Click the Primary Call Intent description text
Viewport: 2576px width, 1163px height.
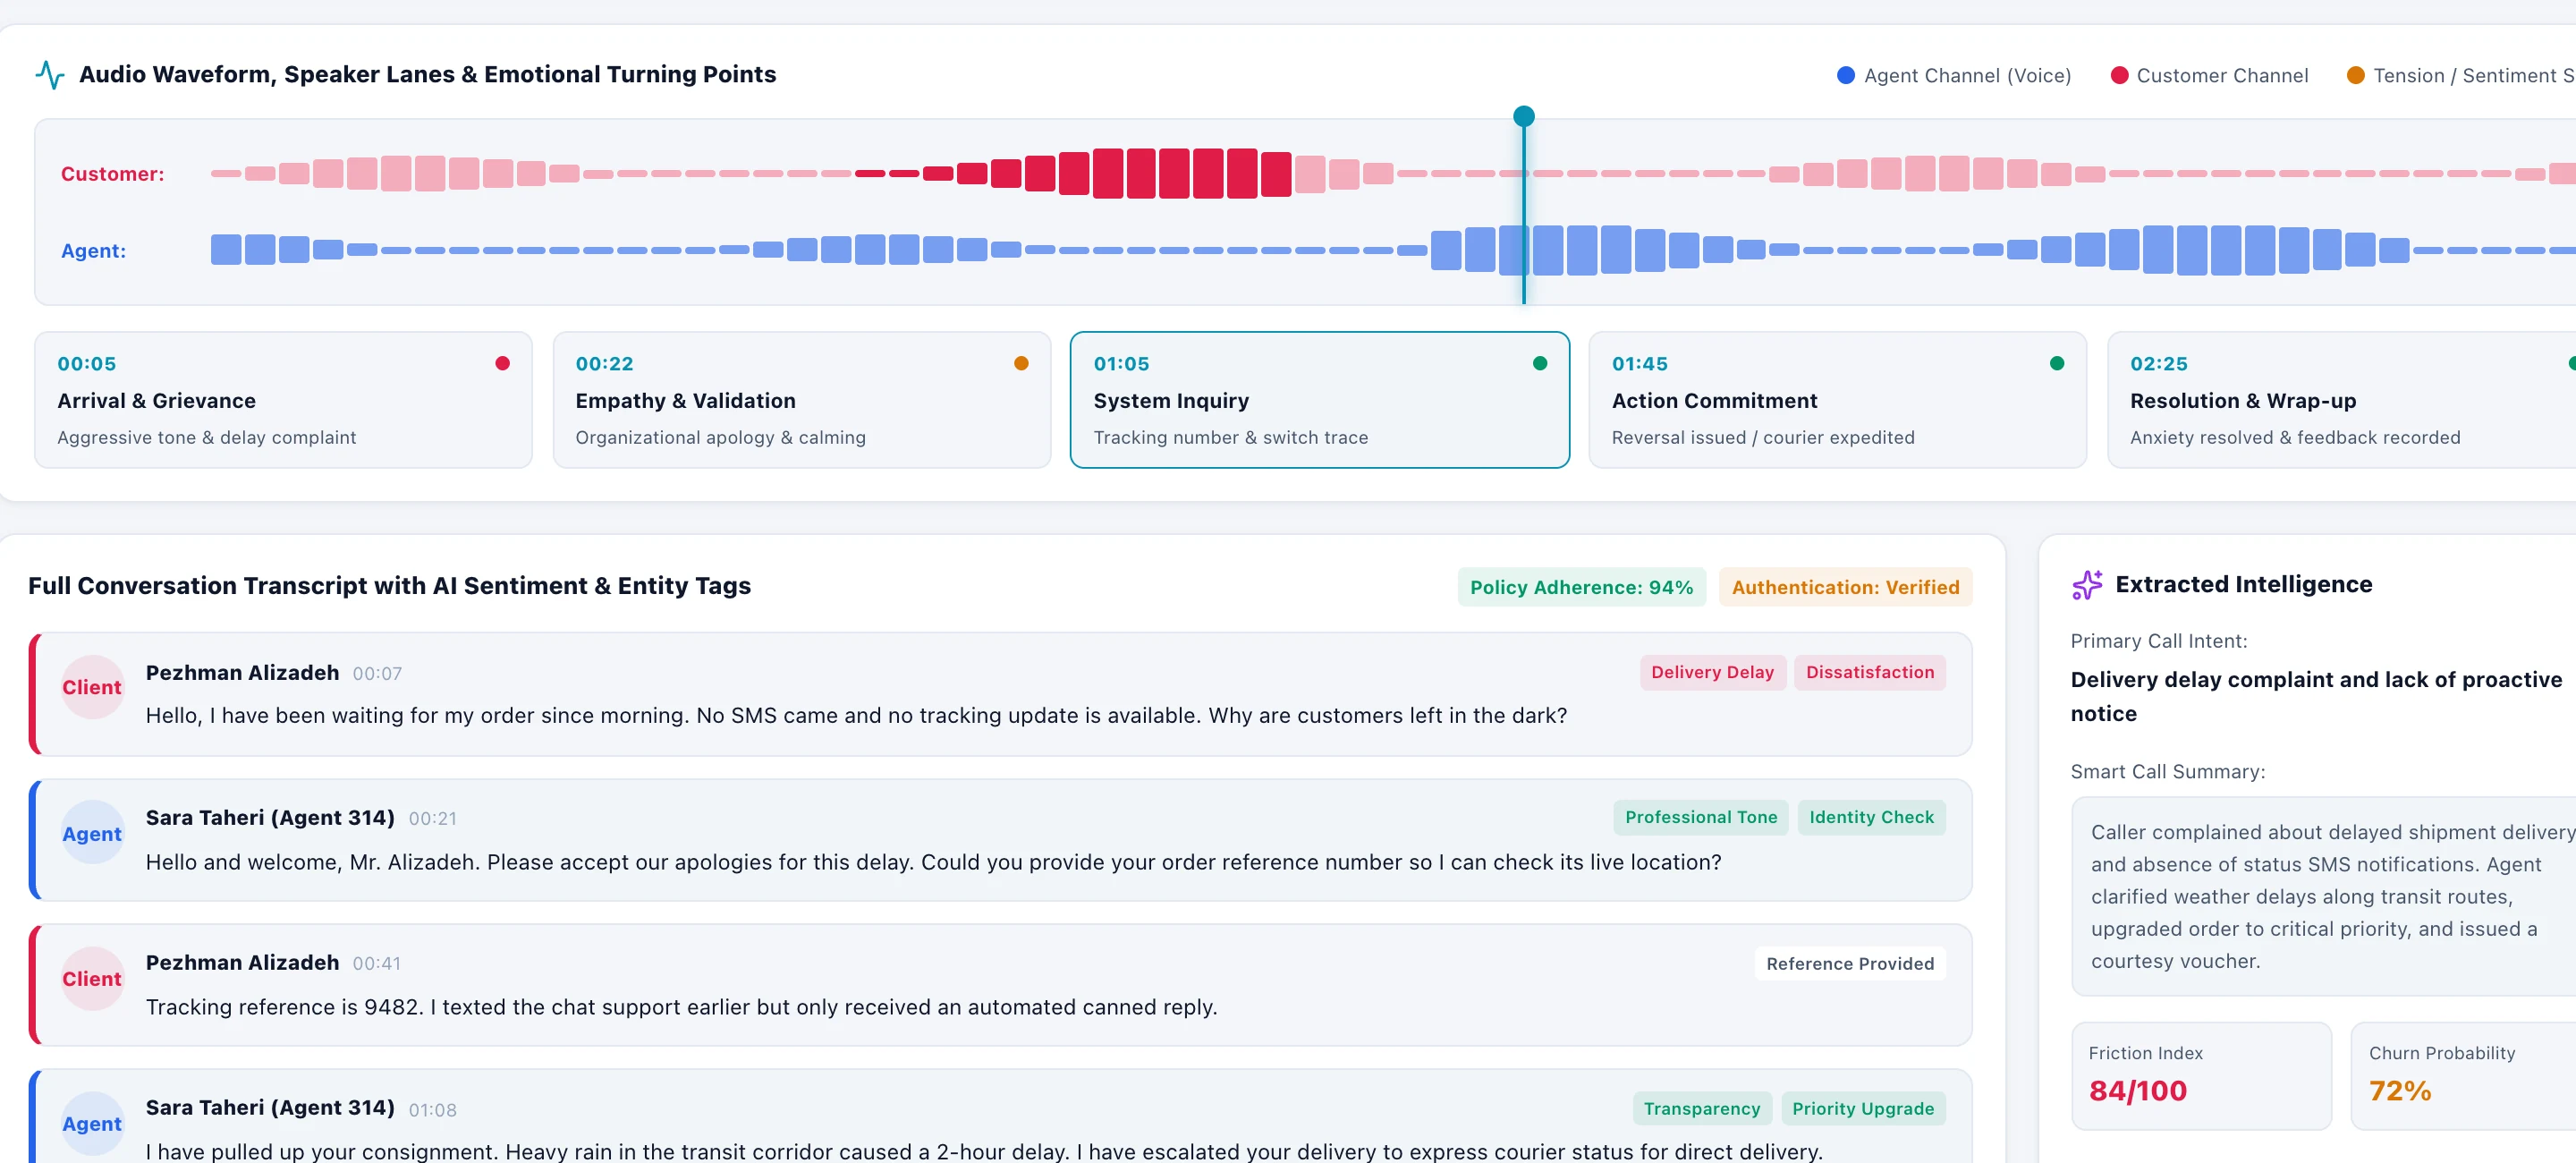pos(2316,696)
